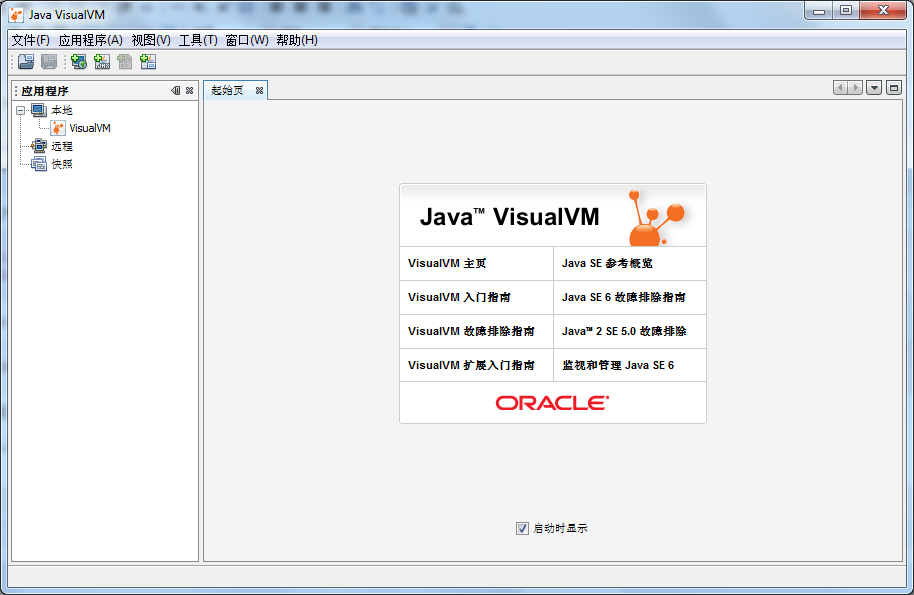Open 监视和管理 Java SE 6 link
The image size is (914, 595).
(x=618, y=365)
